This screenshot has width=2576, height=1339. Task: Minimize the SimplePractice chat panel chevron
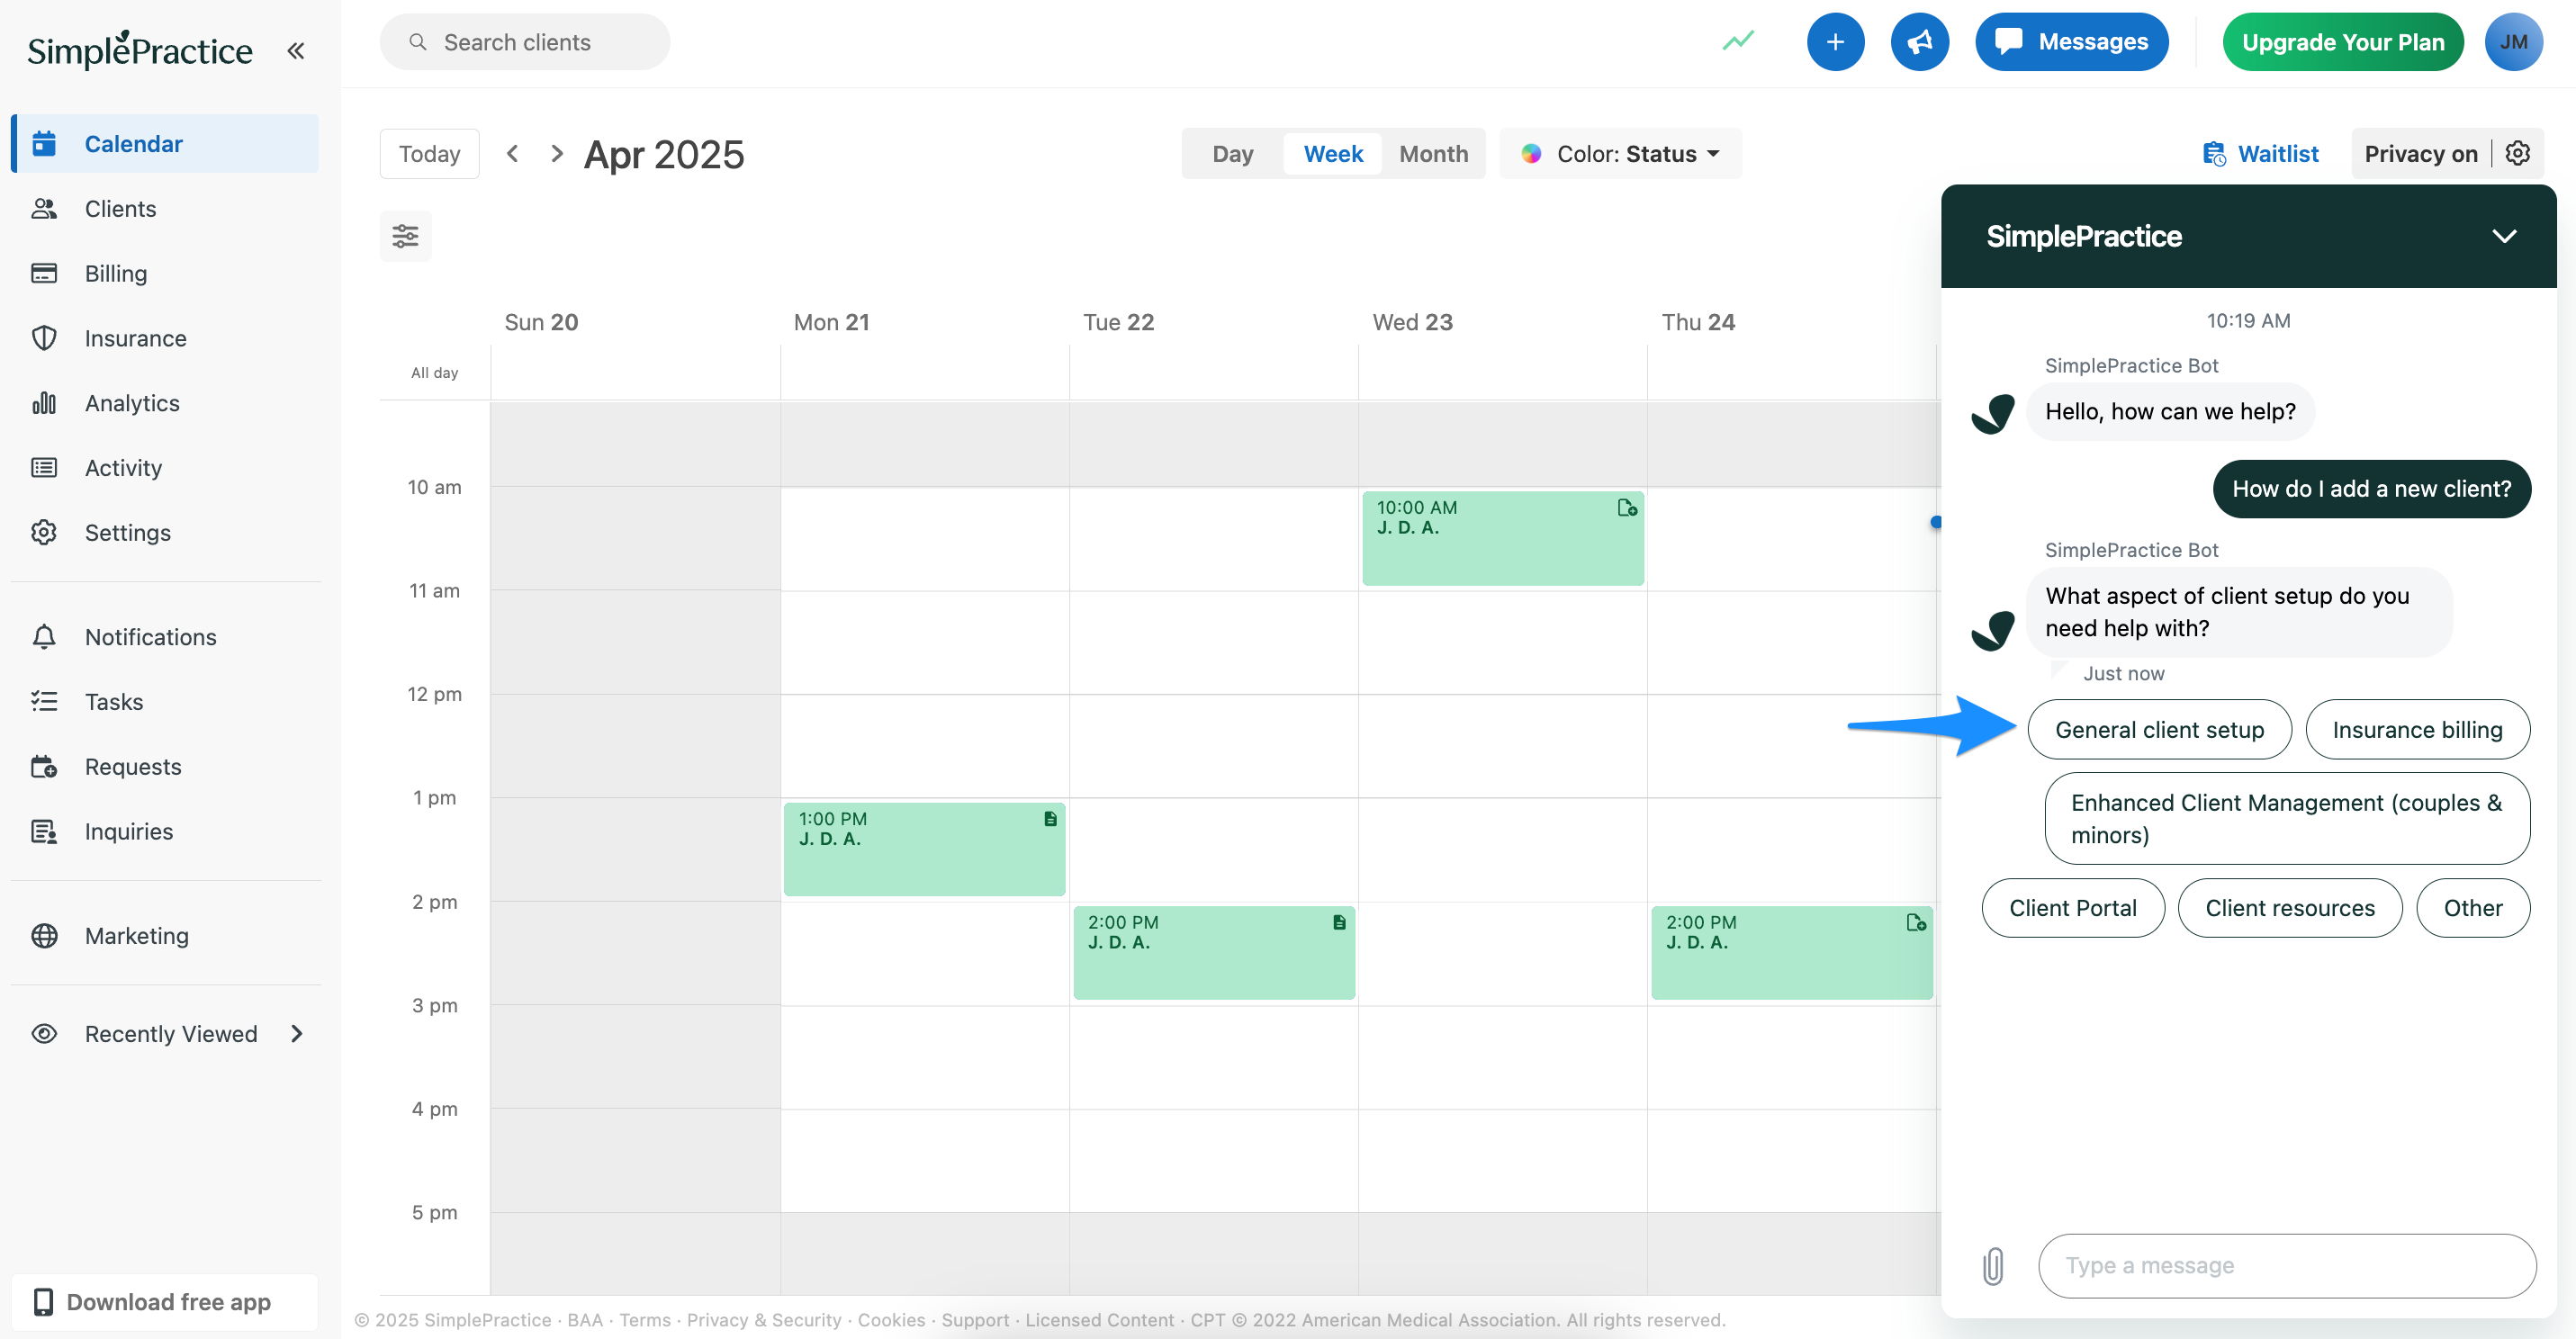click(x=2504, y=236)
